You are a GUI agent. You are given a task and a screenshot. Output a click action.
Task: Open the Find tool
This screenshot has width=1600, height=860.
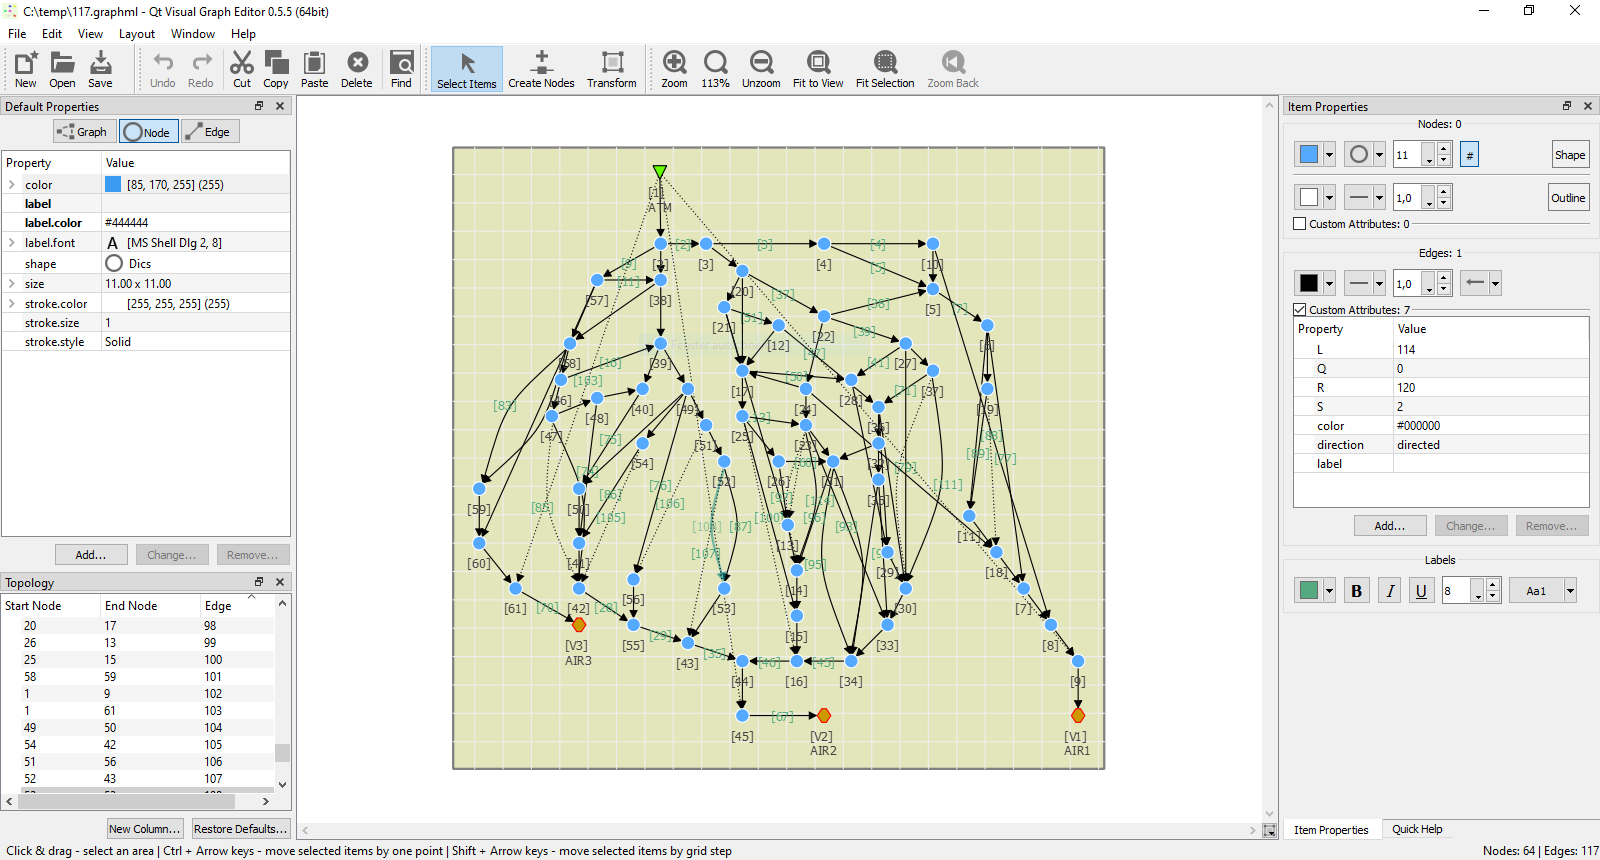point(401,70)
